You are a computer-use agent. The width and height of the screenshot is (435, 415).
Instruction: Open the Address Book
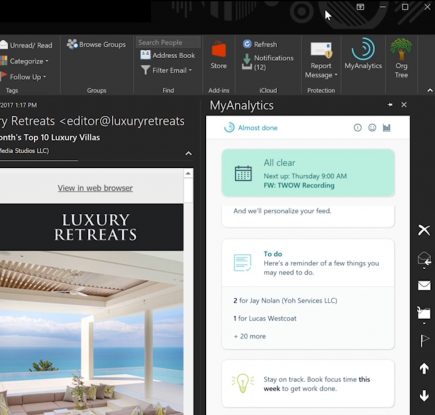(168, 55)
